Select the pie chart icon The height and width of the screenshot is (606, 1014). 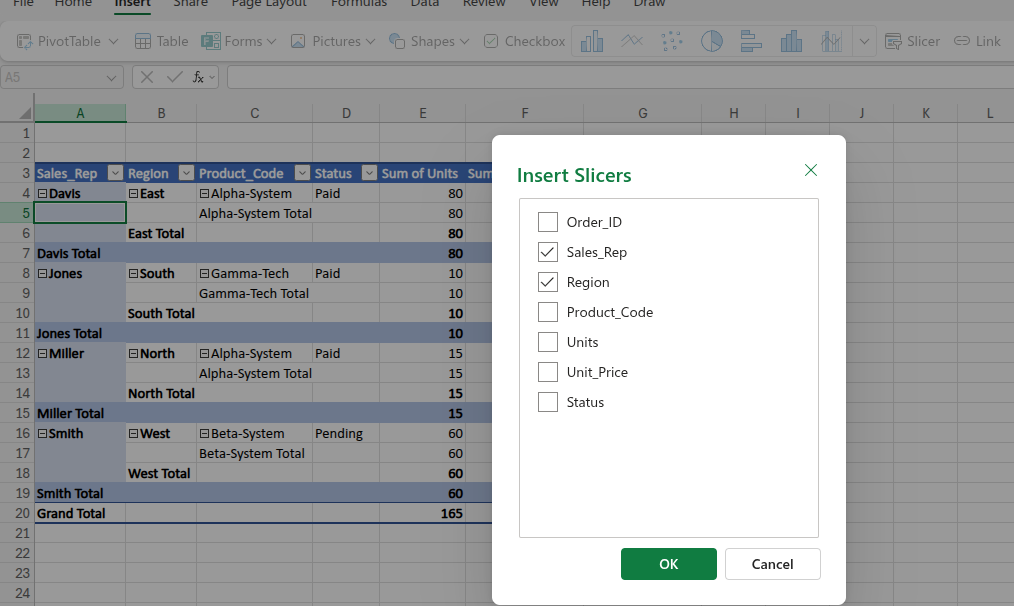pyautogui.click(x=711, y=41)
